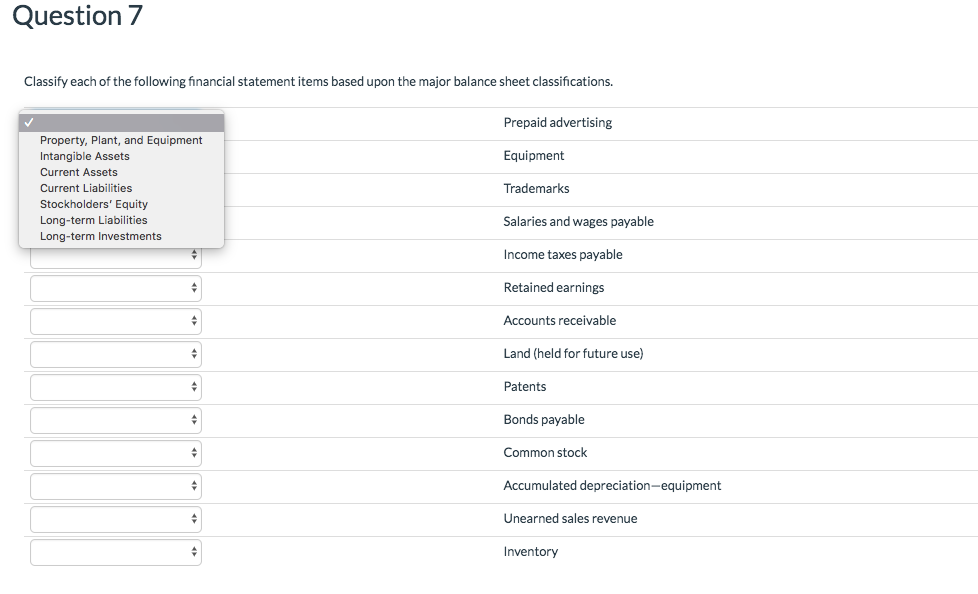The width and height of the screenshot is (978, 594).
Task: Click the Bonds payable text
Action: point(544,420)
